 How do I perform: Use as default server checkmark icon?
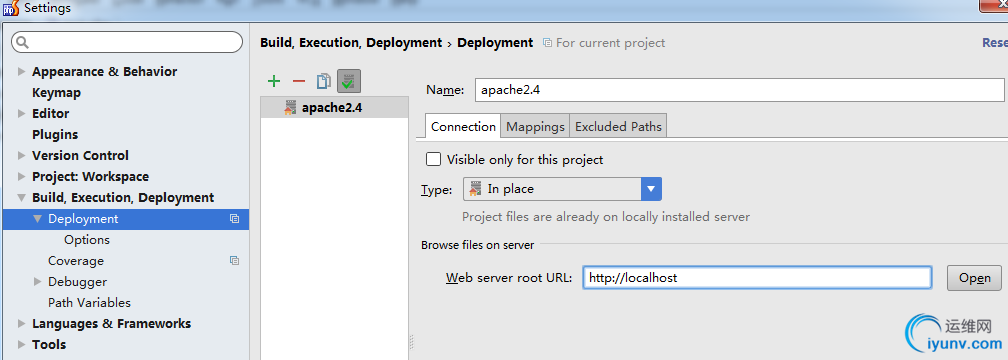[x=349, y=81]
